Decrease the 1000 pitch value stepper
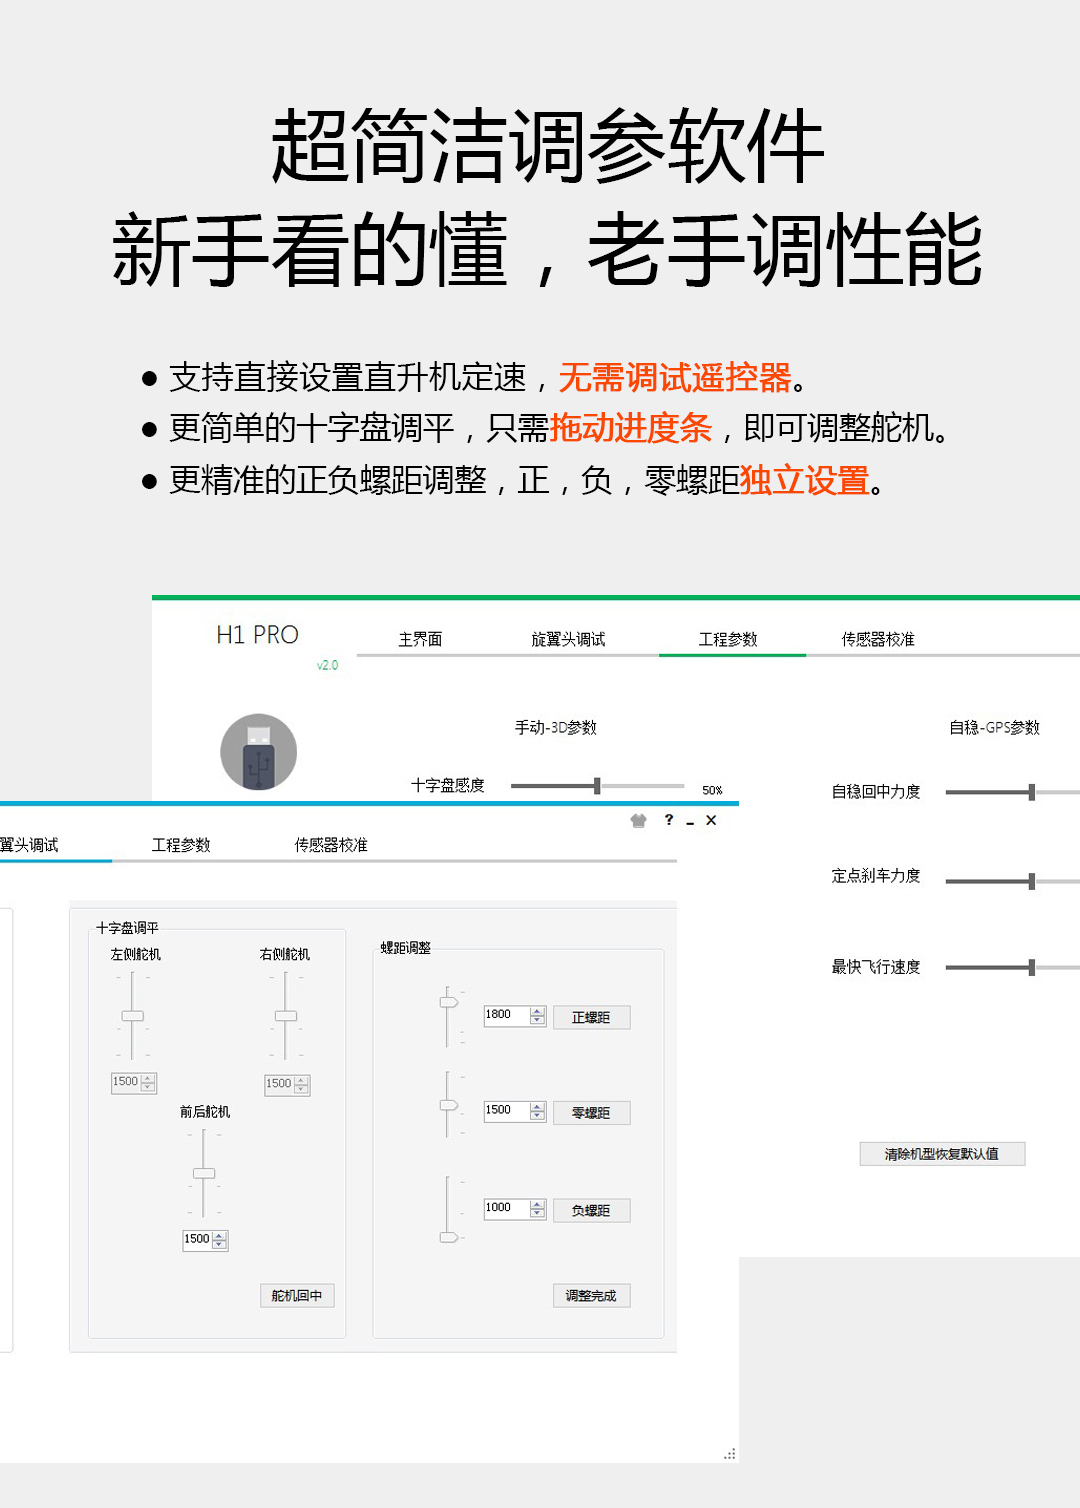 538,1214
